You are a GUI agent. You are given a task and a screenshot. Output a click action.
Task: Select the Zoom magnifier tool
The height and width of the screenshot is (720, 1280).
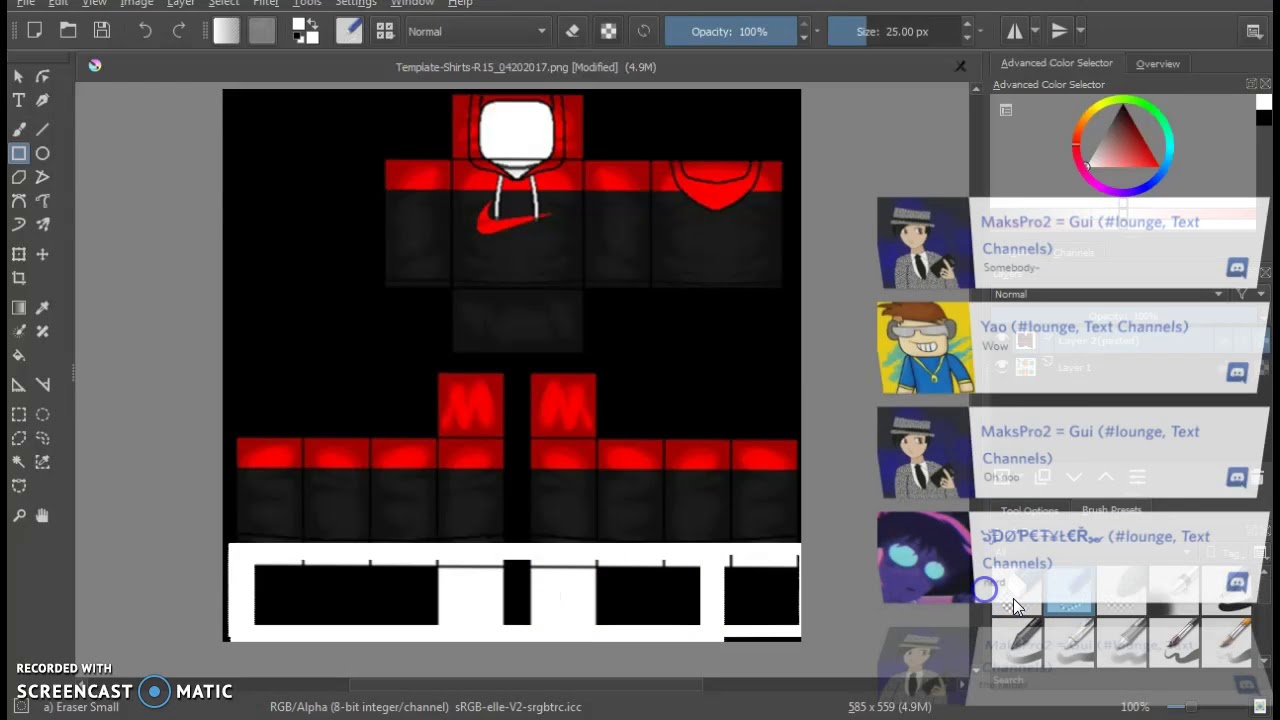coord(19,516)
